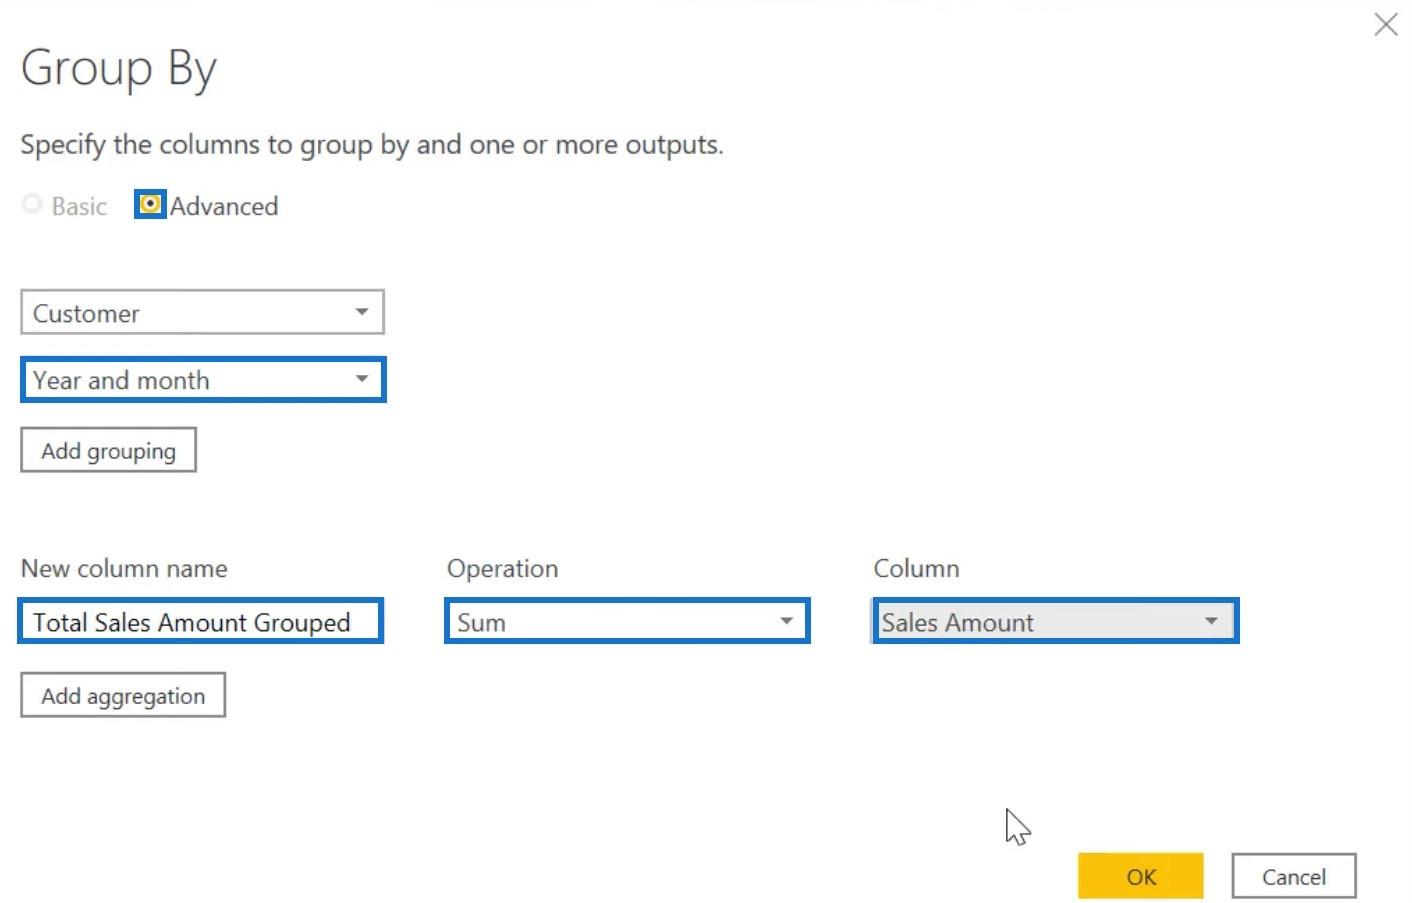Click the Add aggregation button
This screenshot has height=903, width=1412.
pyautogui.click(x=123, y=695)
